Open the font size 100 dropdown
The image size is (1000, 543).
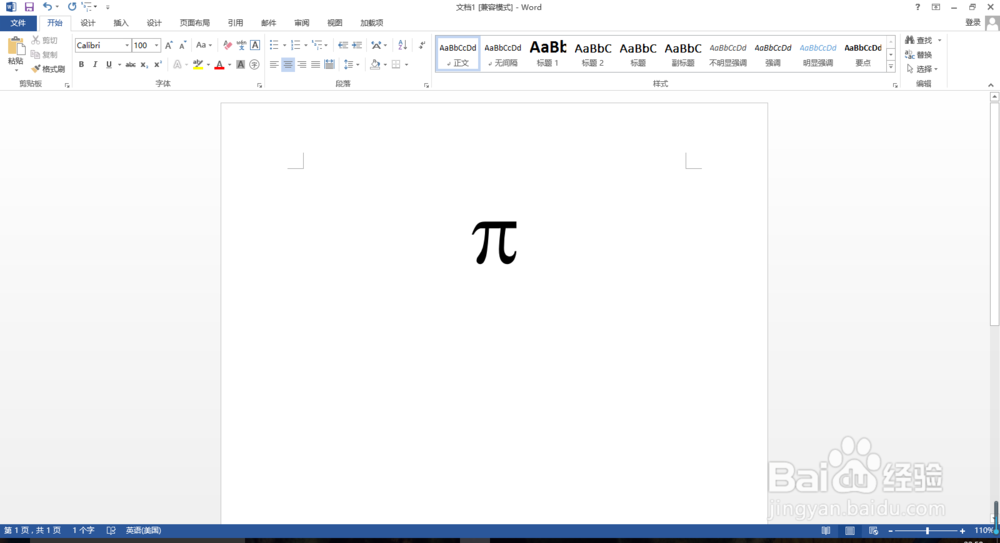pyautogui.click(x=156, y=45)
